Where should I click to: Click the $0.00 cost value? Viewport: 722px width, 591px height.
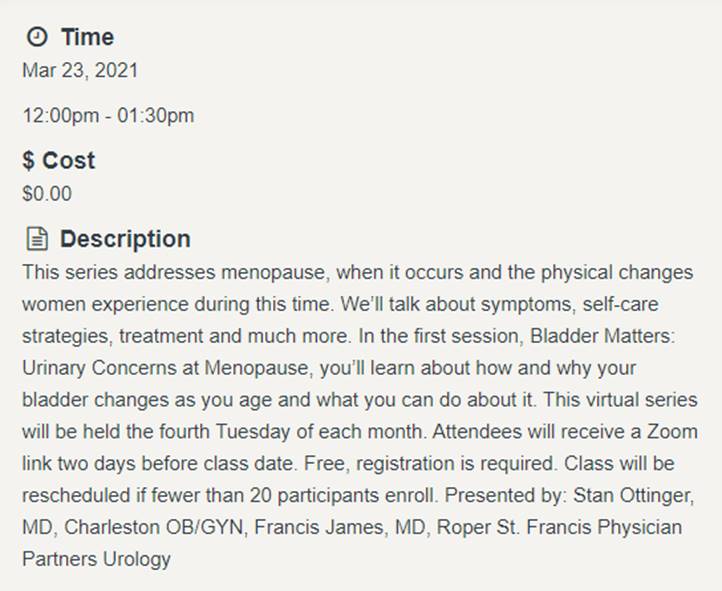(x=47, y=193)
